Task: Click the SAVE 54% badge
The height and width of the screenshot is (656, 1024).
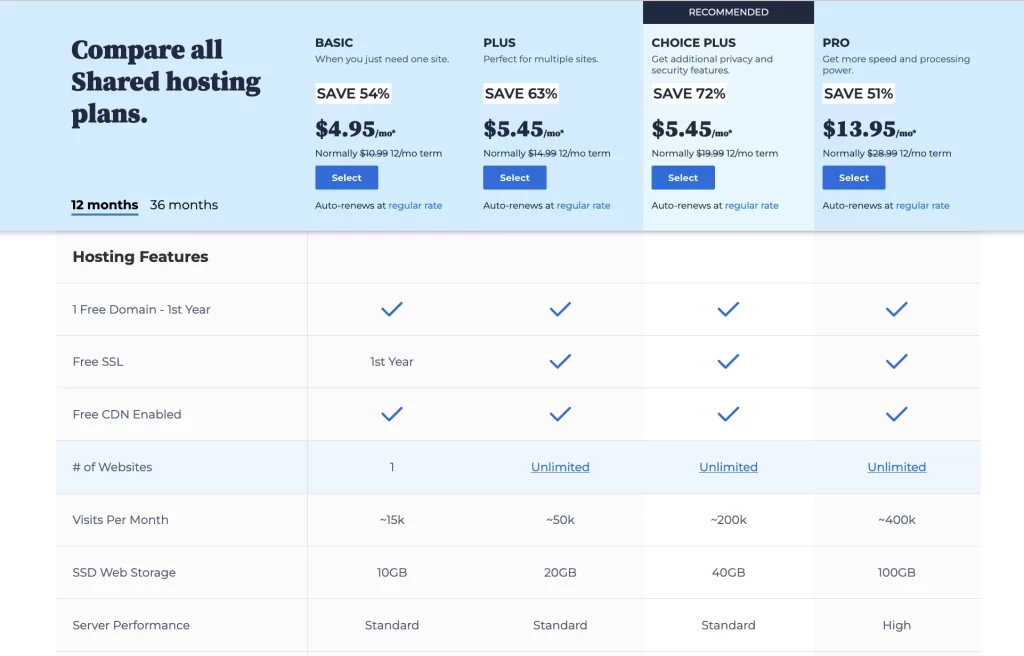Action: coord(353,93)
